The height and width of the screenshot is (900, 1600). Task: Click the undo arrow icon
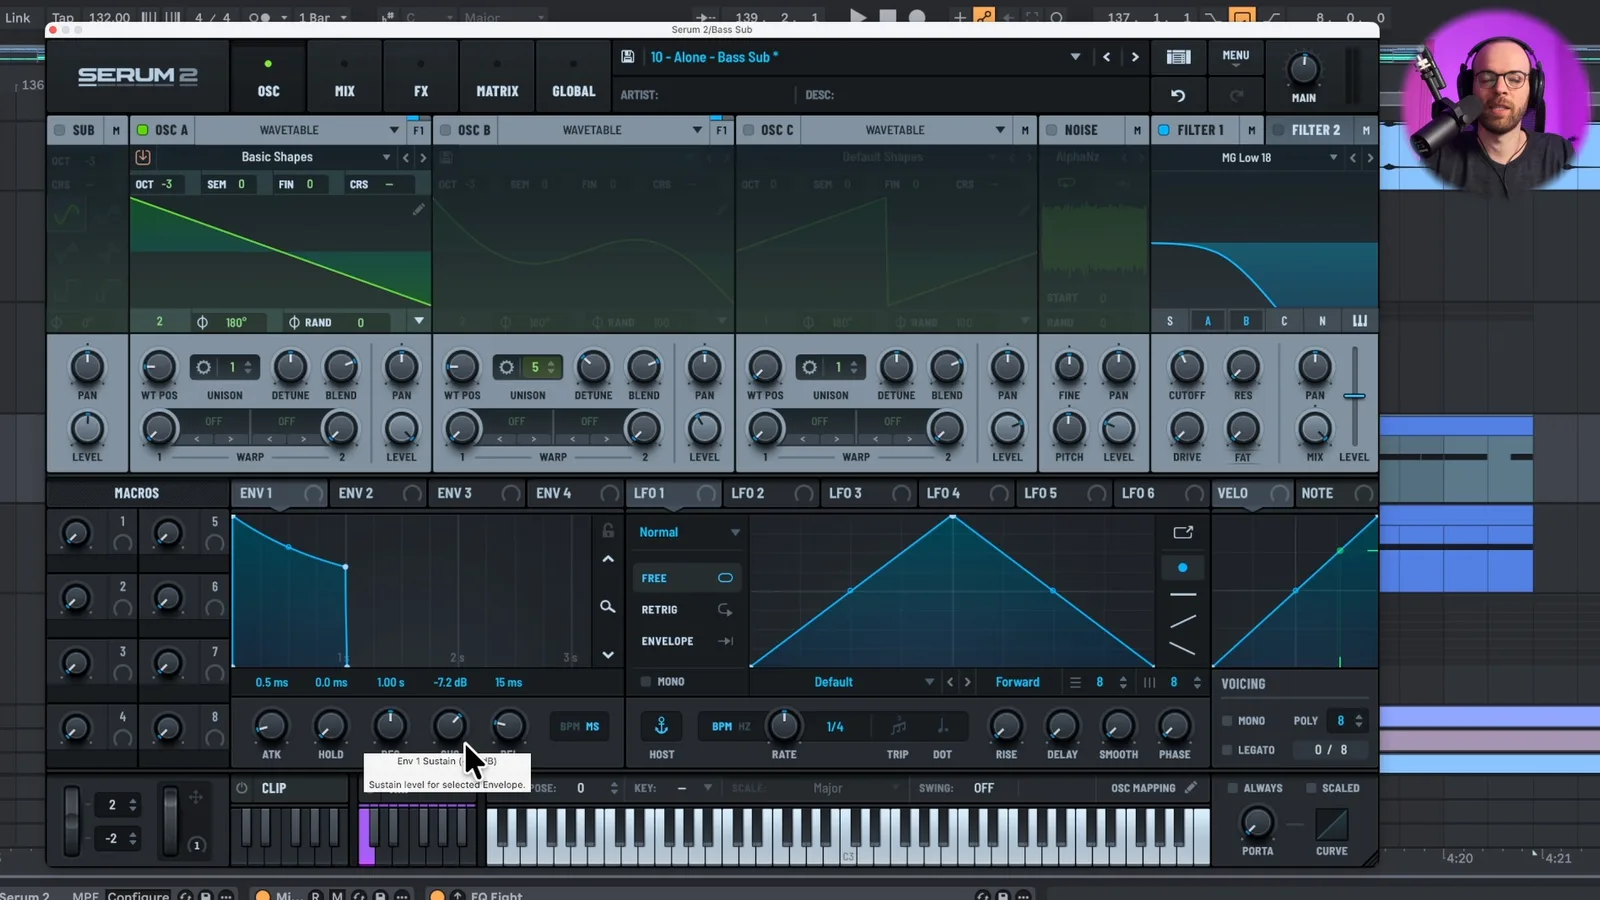pyautogui.click(x=1178, y=95)
